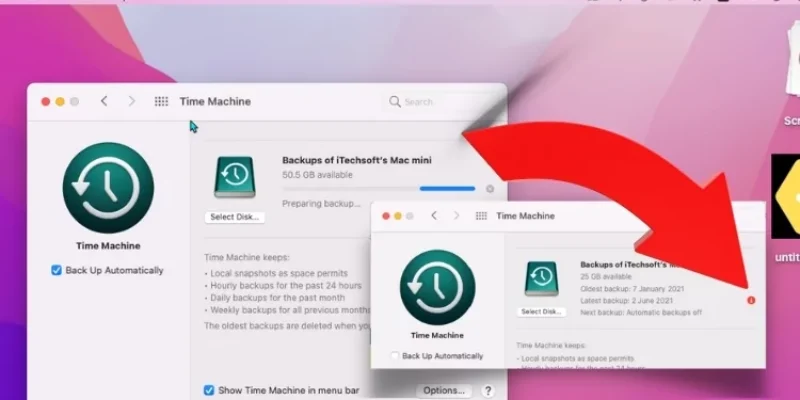Close the large Time Machine window with the red button
Viewport: 800px width, 400px height.
45,102
